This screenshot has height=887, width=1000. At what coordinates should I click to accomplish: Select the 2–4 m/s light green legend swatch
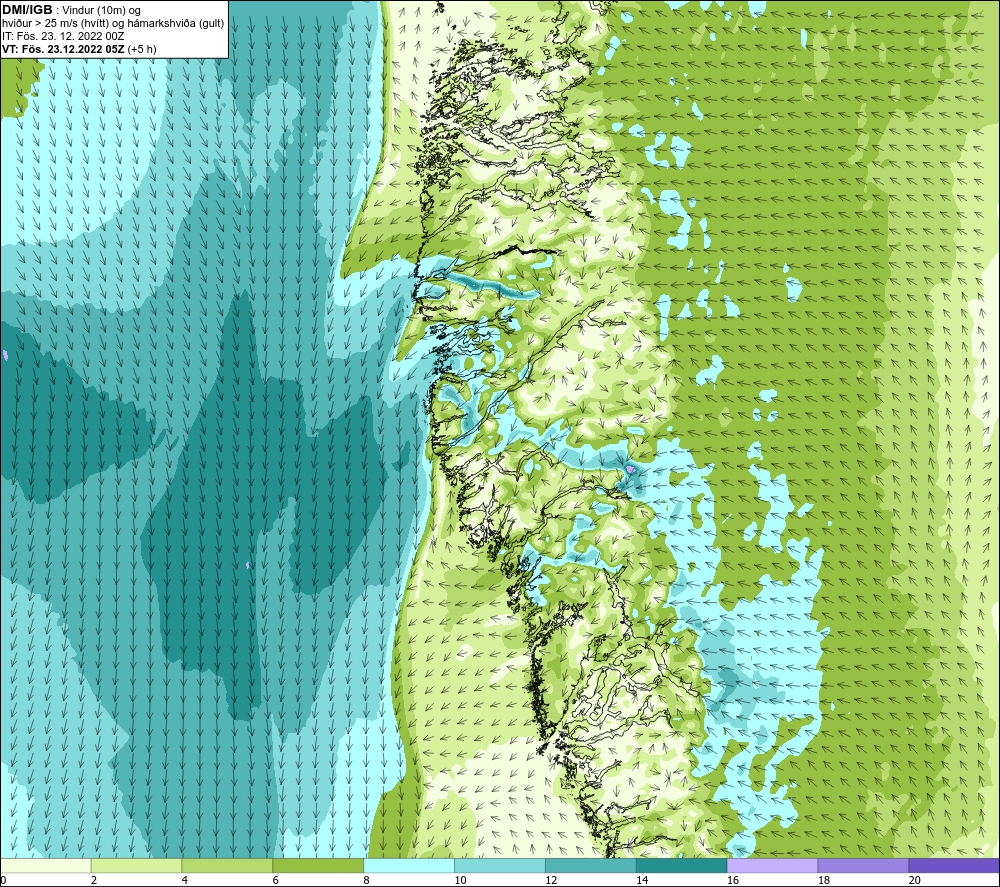point(136,866)
